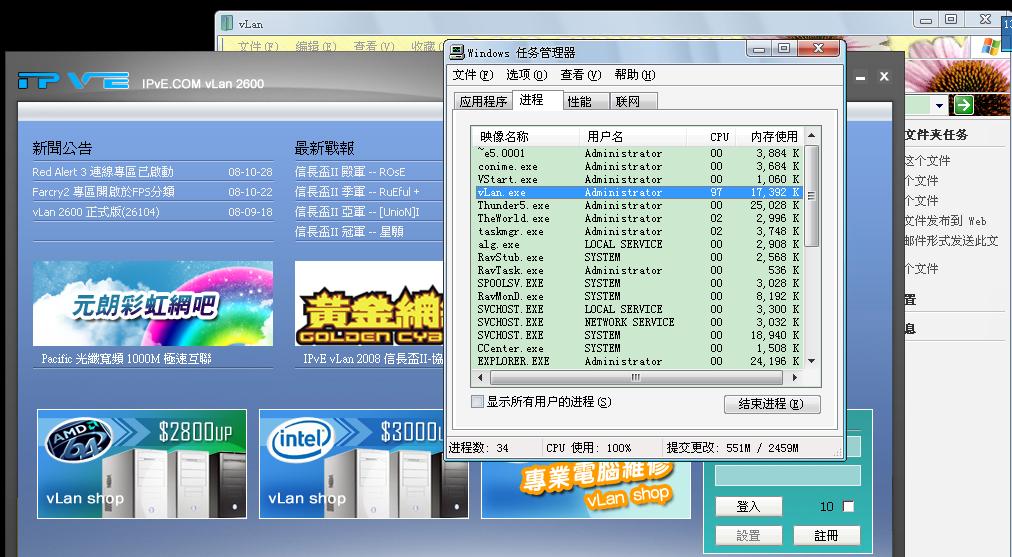Sort processes by 映像名称 column header

(526, 136)
